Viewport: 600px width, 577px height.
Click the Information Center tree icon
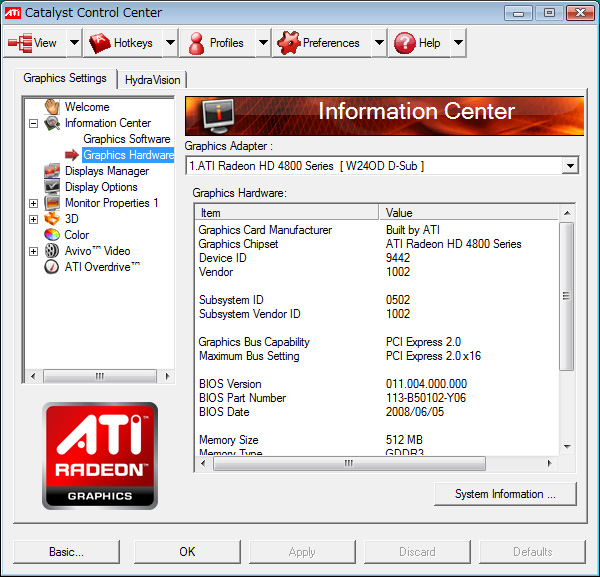coord(52,123)
